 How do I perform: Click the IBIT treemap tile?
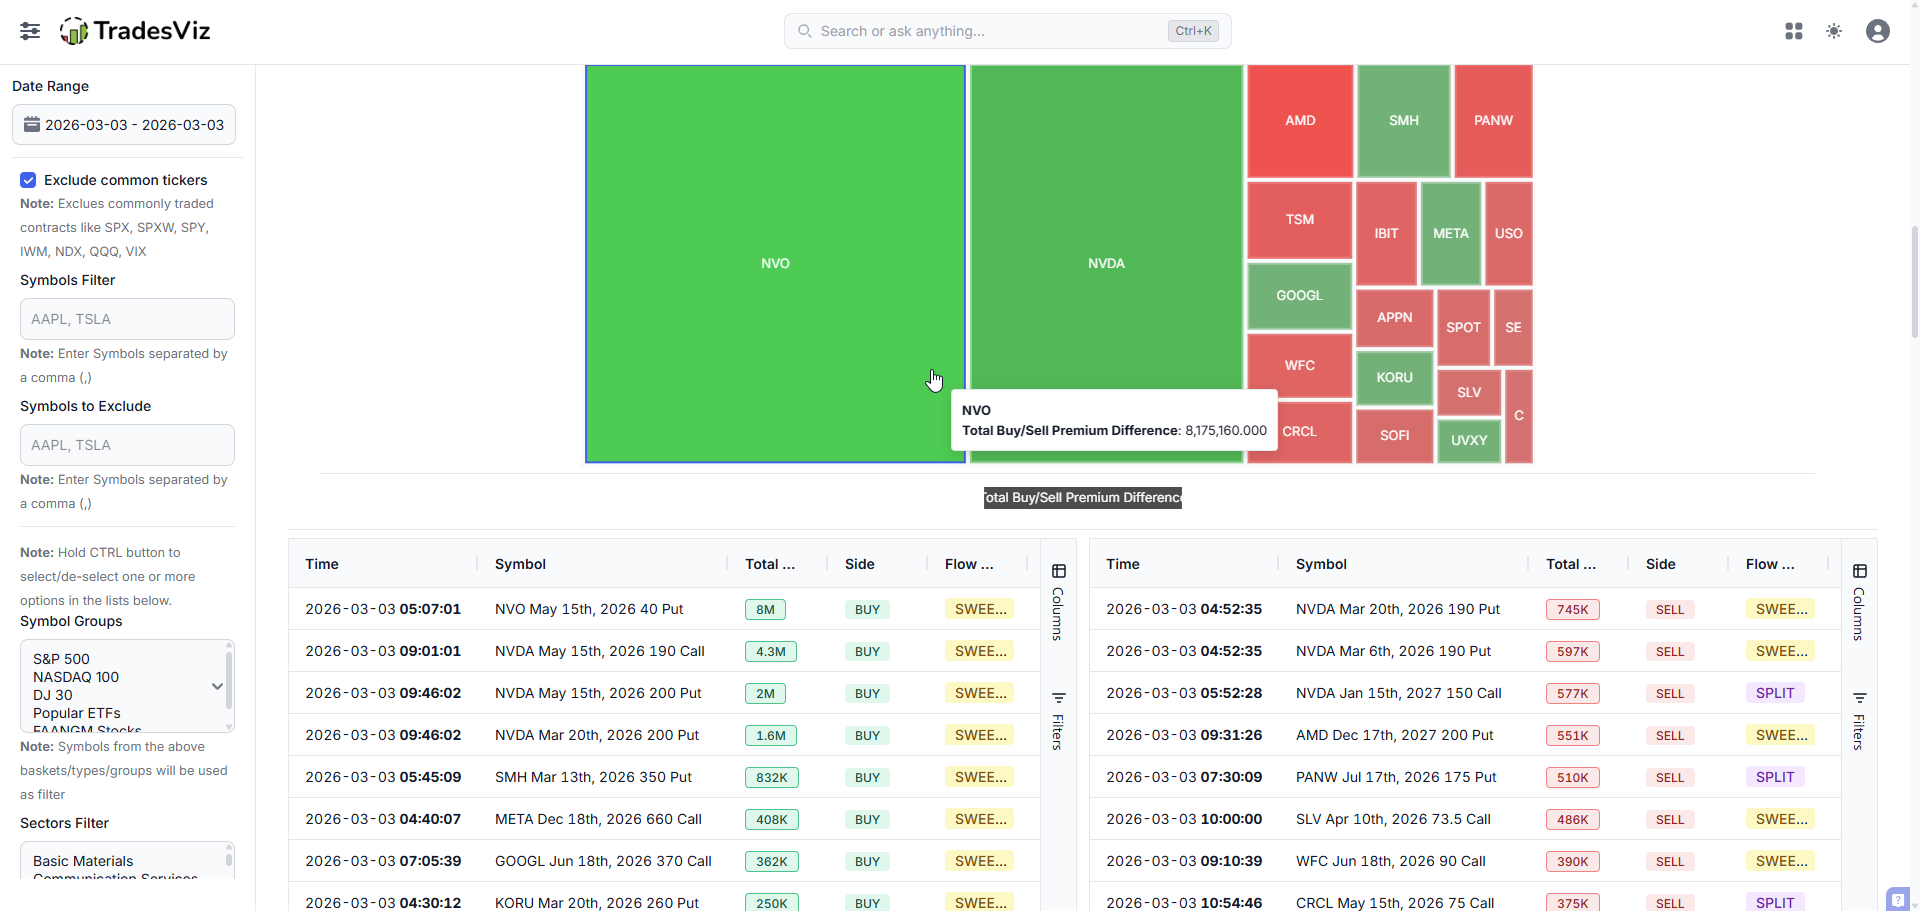pyautogui.click(x=1386, y=234)
